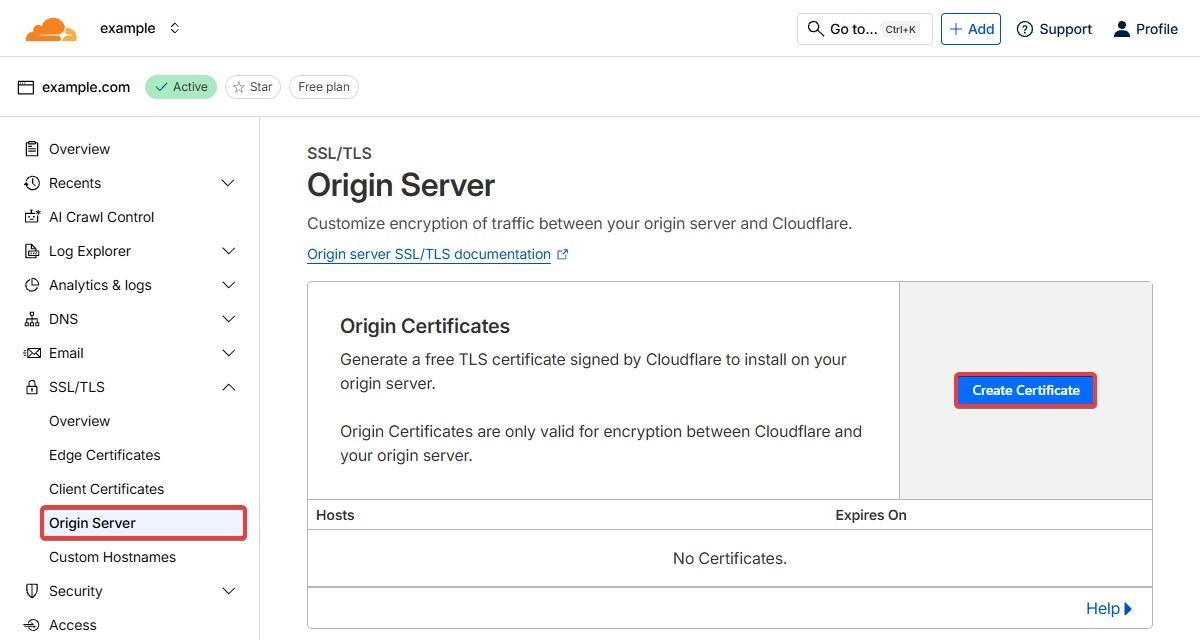
Task: Click the checkmark icon in Active badge
Action: [x=161, y=87]
